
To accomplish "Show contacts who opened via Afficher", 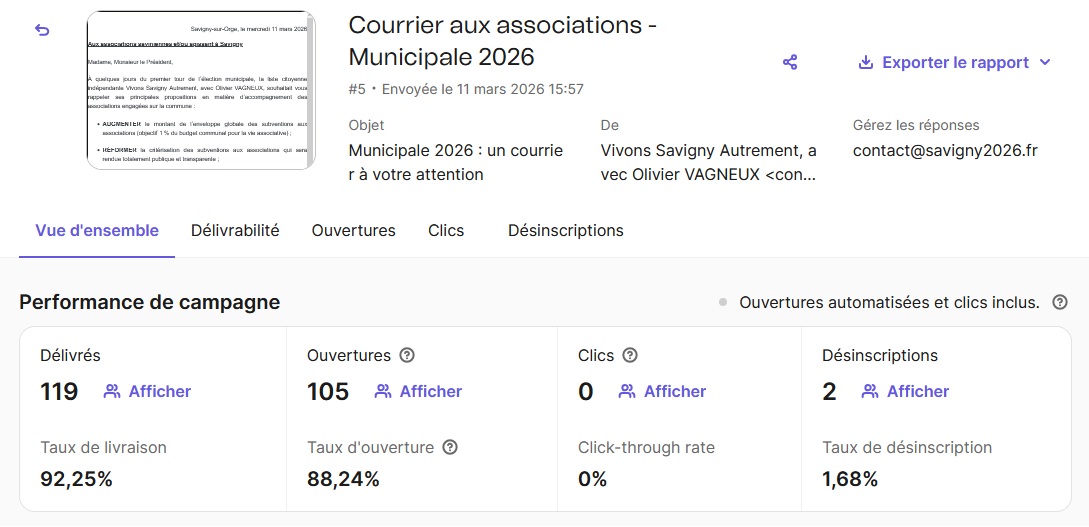I will click(430, 391).
